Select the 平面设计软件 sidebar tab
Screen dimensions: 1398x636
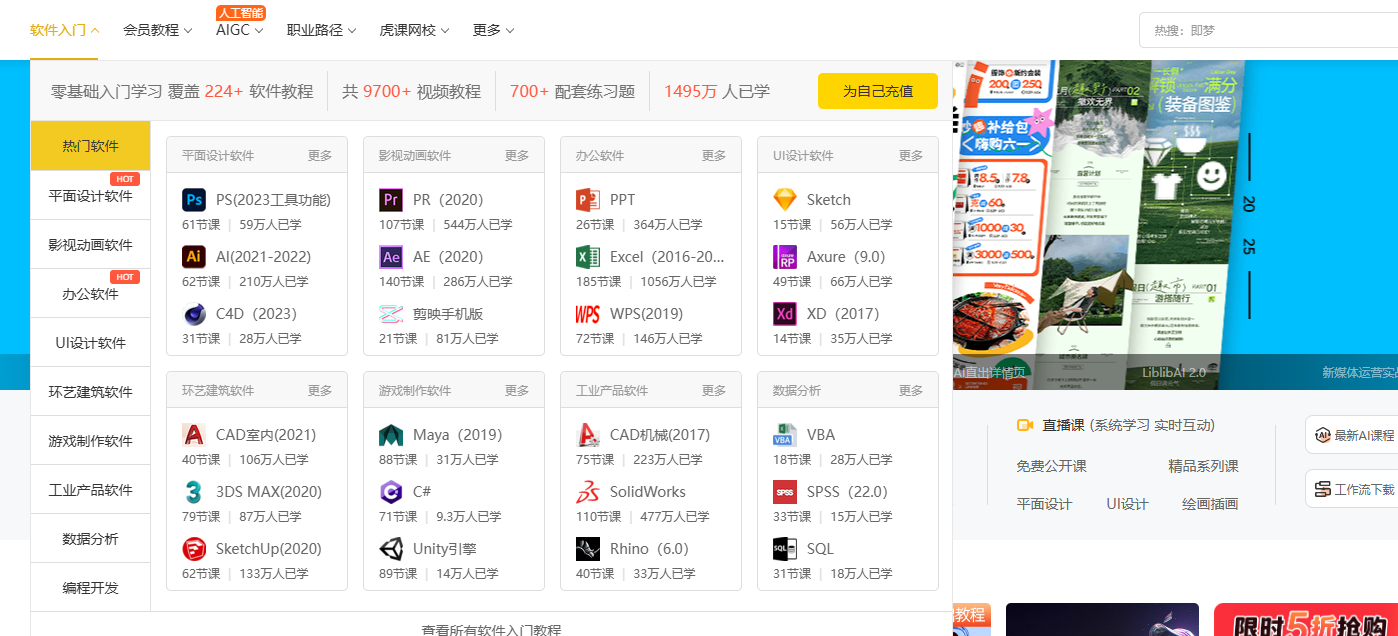91,196
